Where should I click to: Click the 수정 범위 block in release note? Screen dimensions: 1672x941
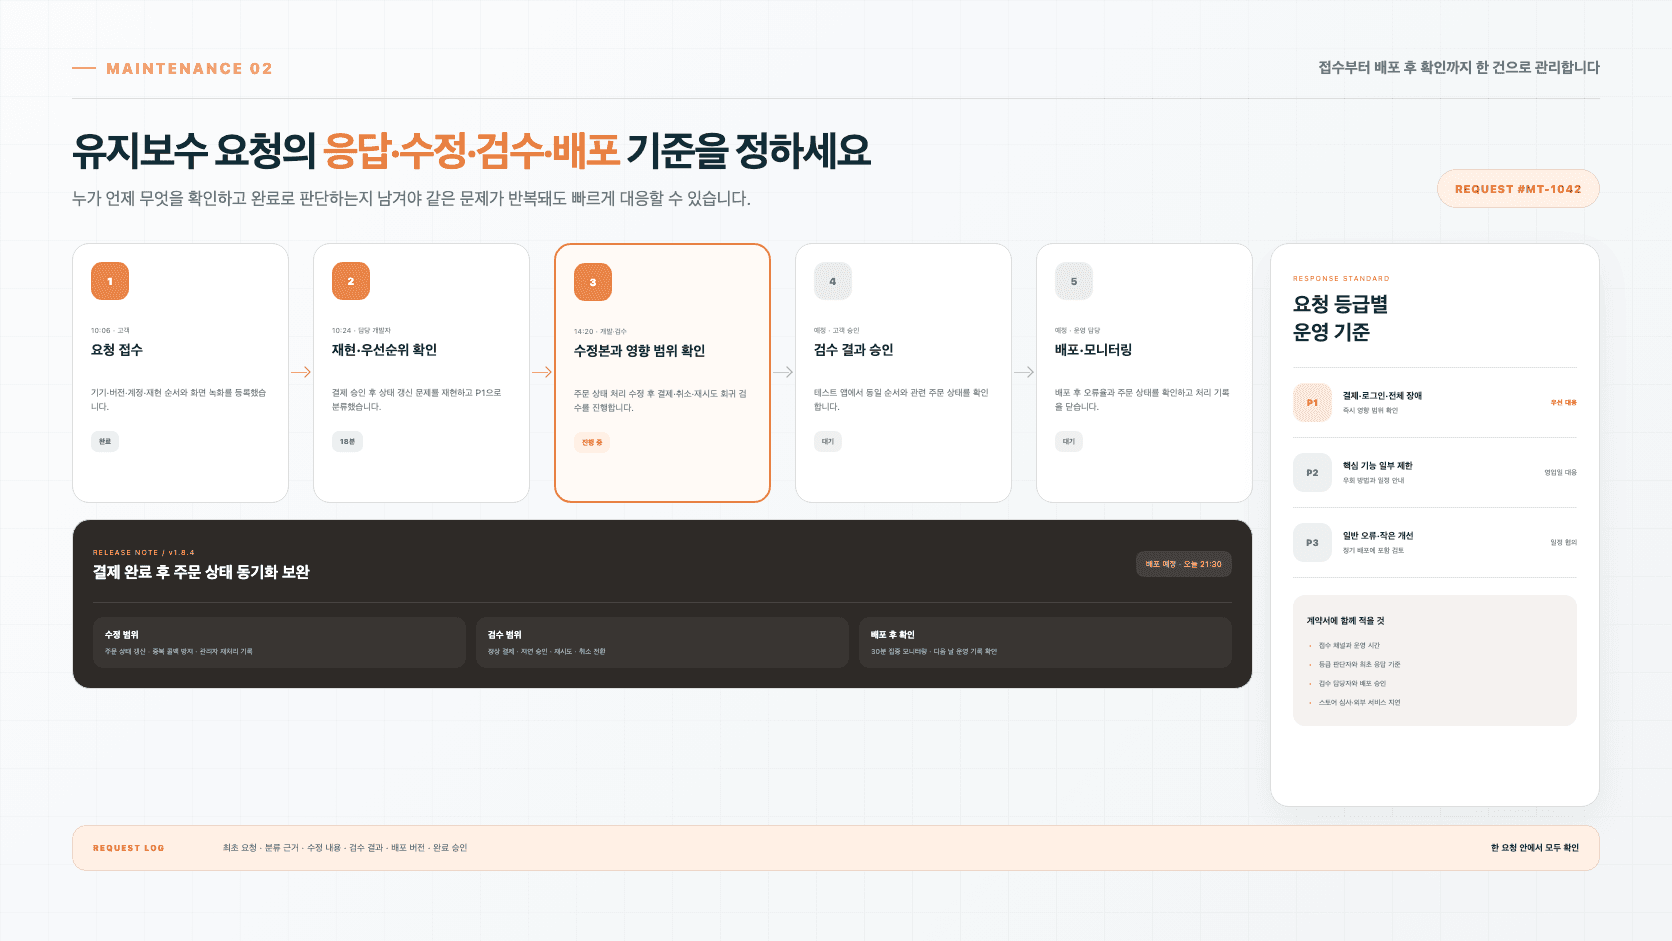(x=279, y=642)
